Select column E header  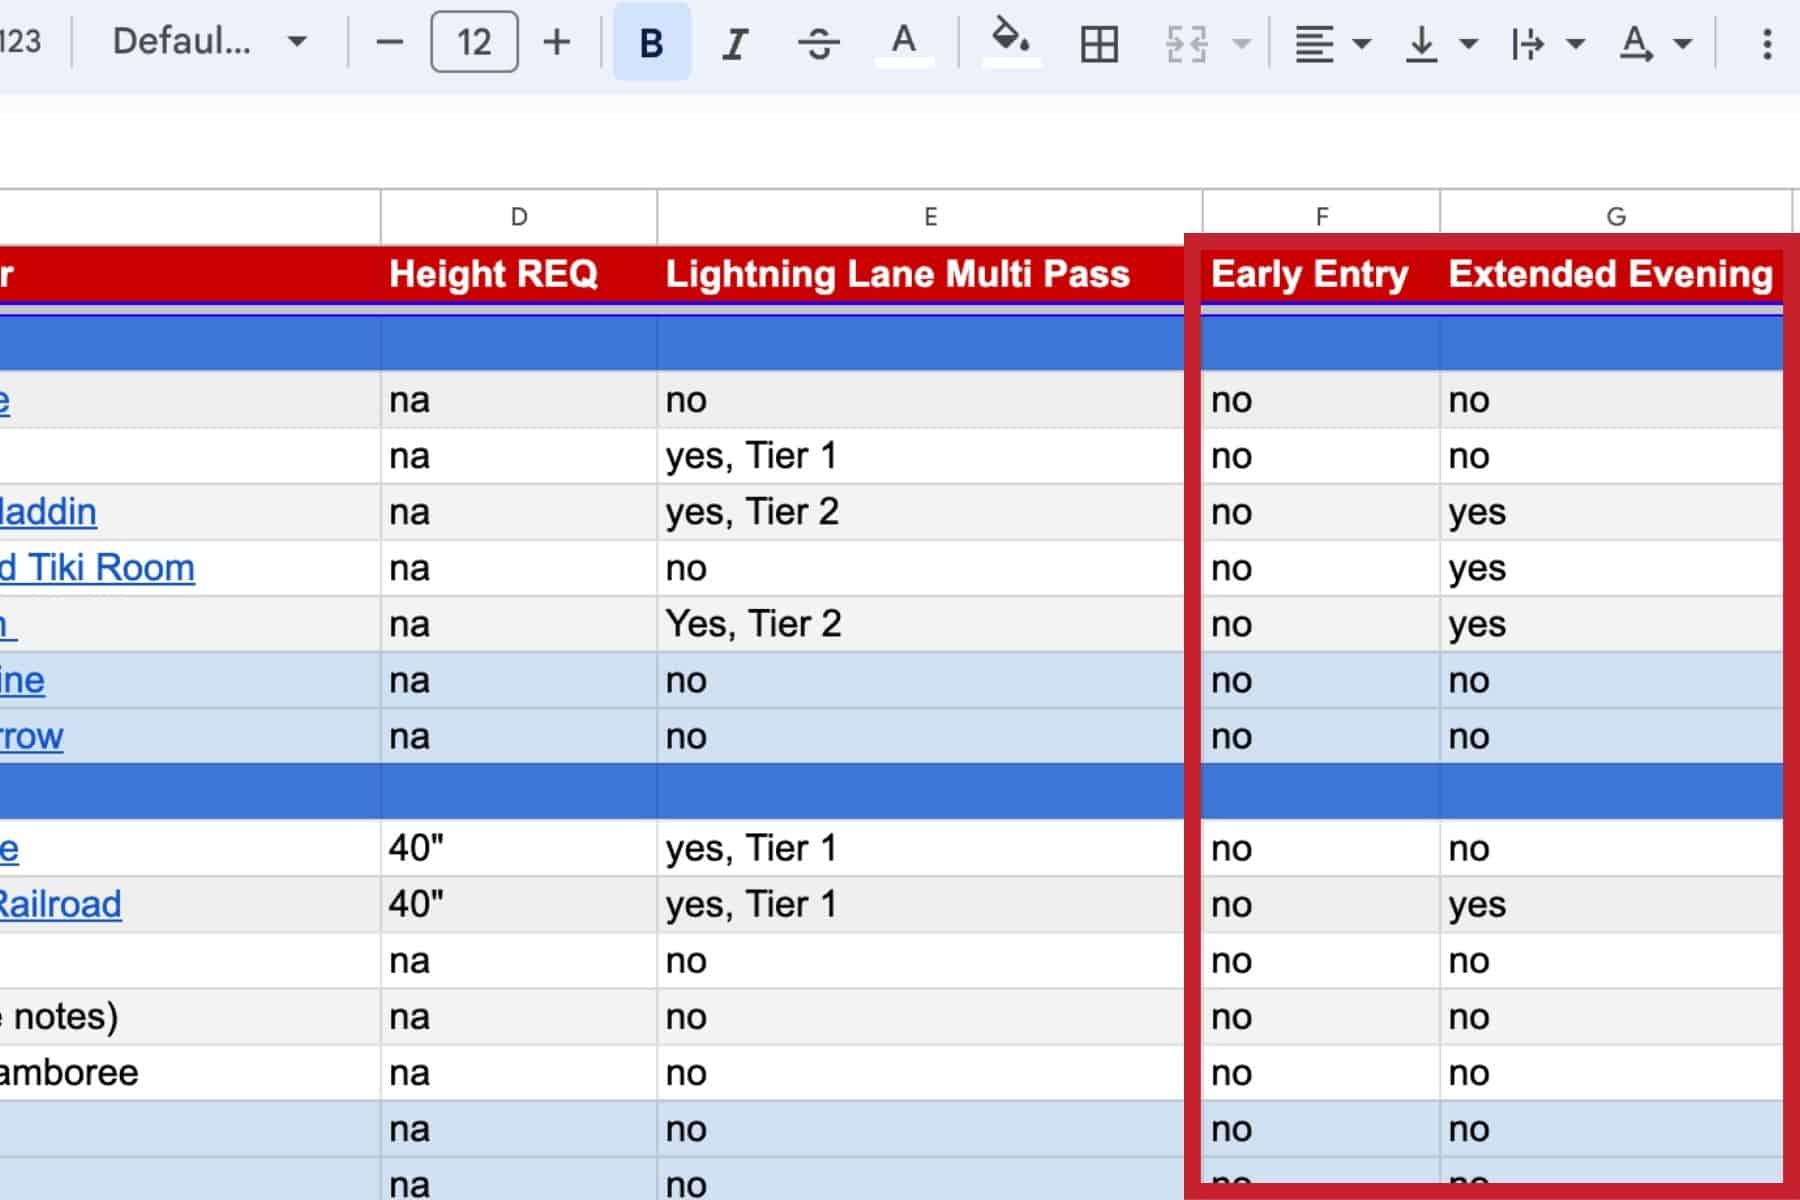tap(930, 217)
